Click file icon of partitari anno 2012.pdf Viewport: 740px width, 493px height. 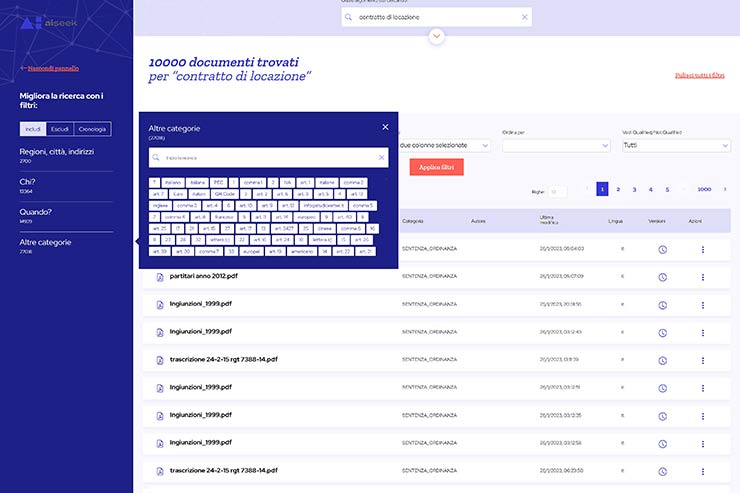(159, 277)
